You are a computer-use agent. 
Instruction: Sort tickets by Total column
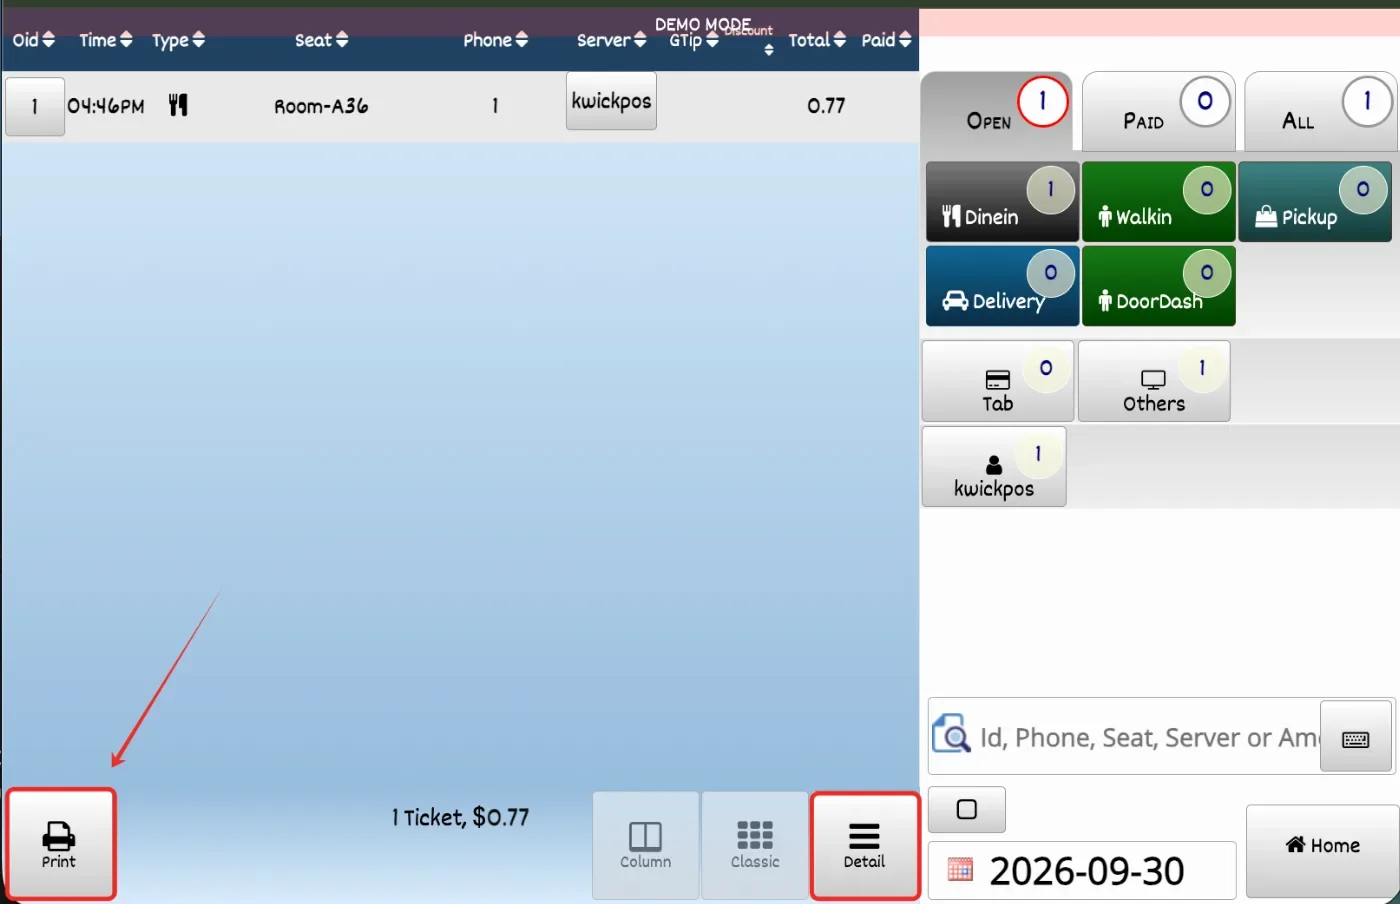[x=817, y=40]
